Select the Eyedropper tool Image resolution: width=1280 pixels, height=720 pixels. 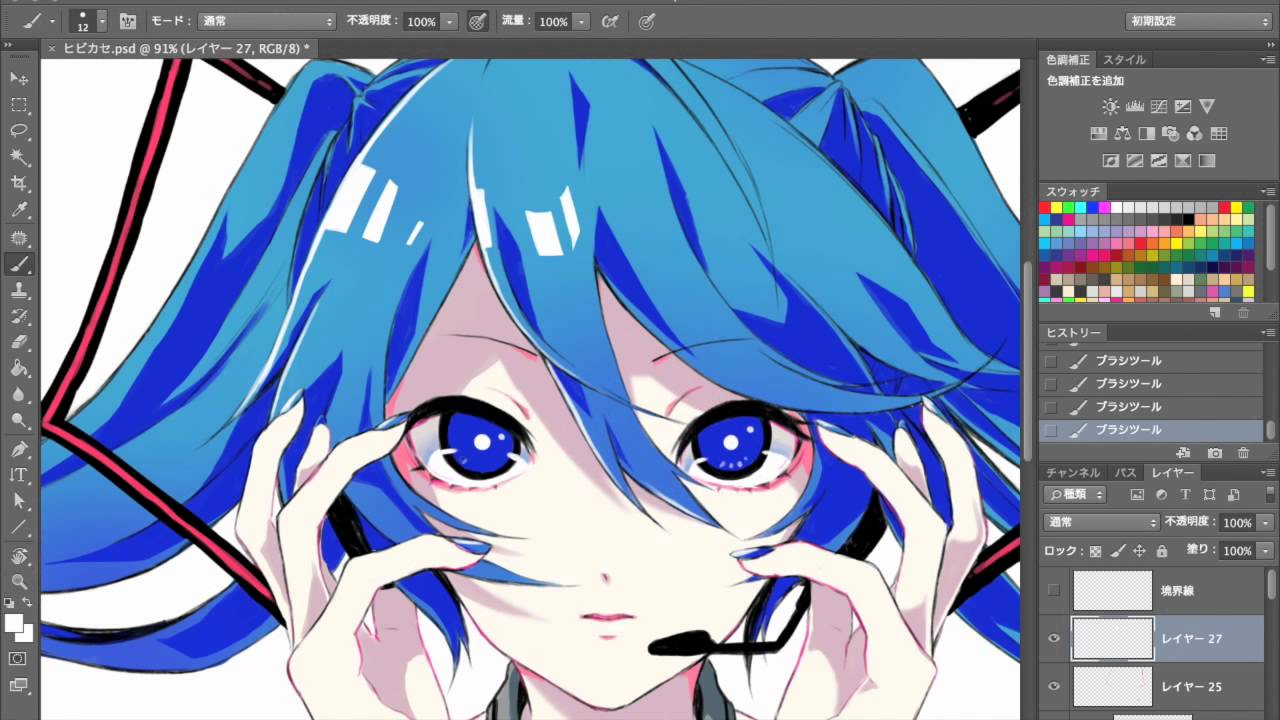(19, 211)
